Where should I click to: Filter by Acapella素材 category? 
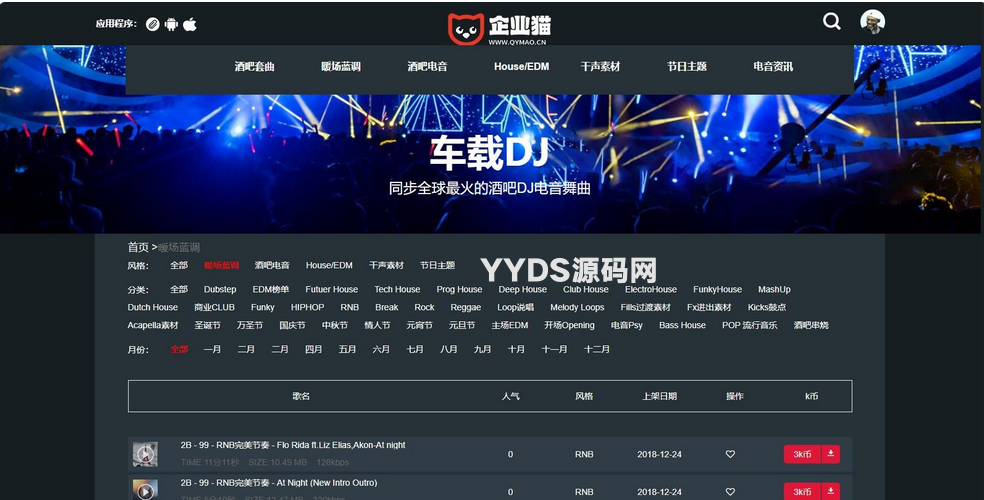click(153, 325)
